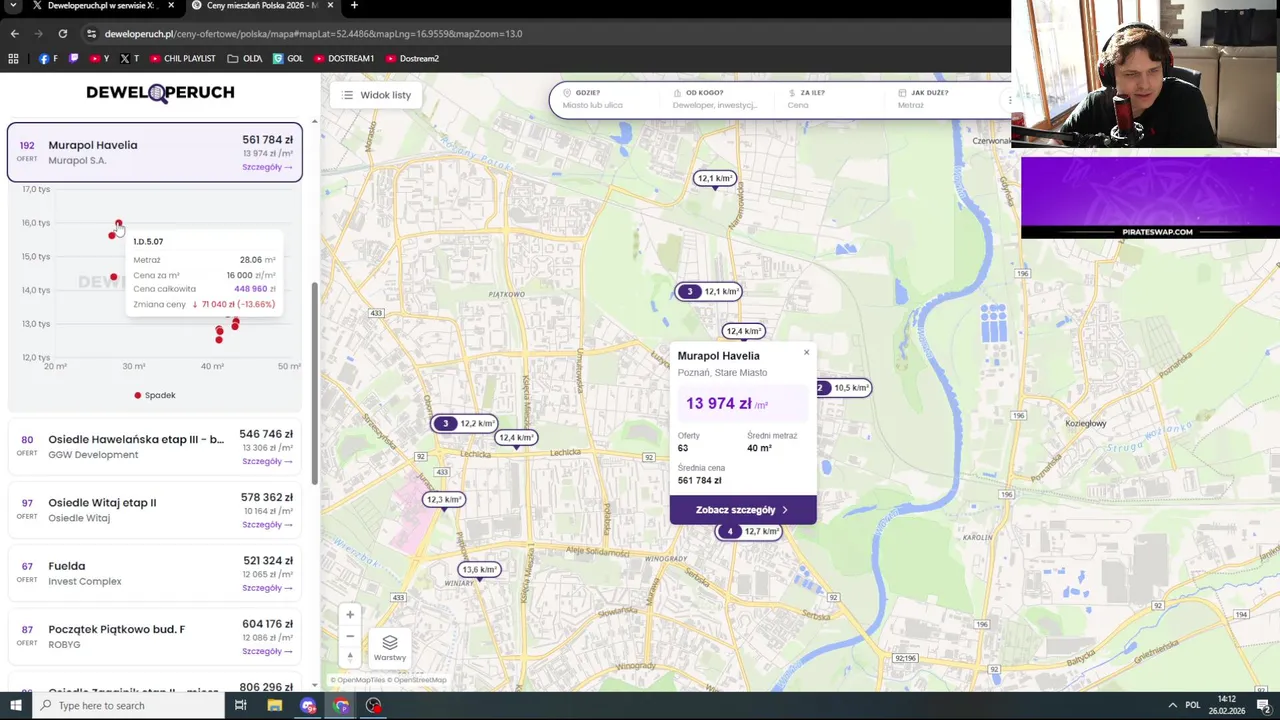Zoom out the map with minus button
Image resolution: width=1280 pixels, height=720 pixels.
[x=350, y=636]
